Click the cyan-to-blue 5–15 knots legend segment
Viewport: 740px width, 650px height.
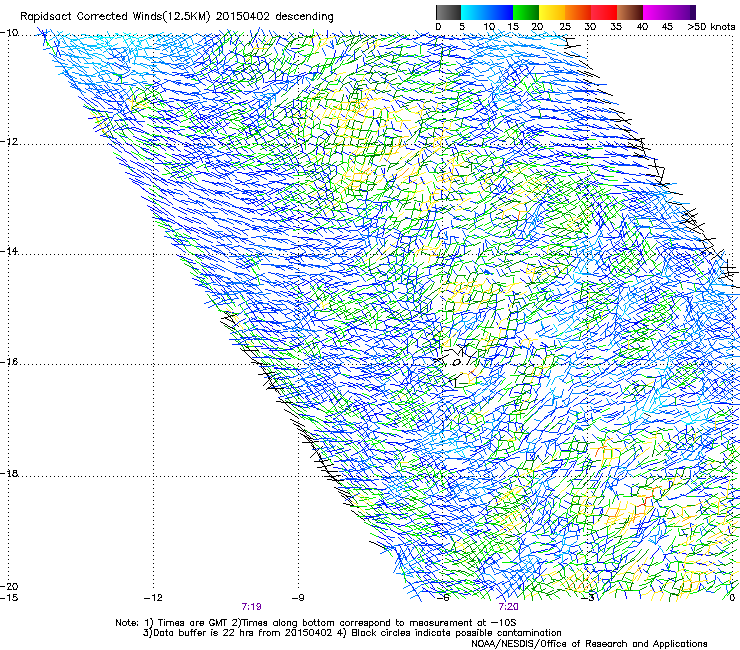(487, 12)
